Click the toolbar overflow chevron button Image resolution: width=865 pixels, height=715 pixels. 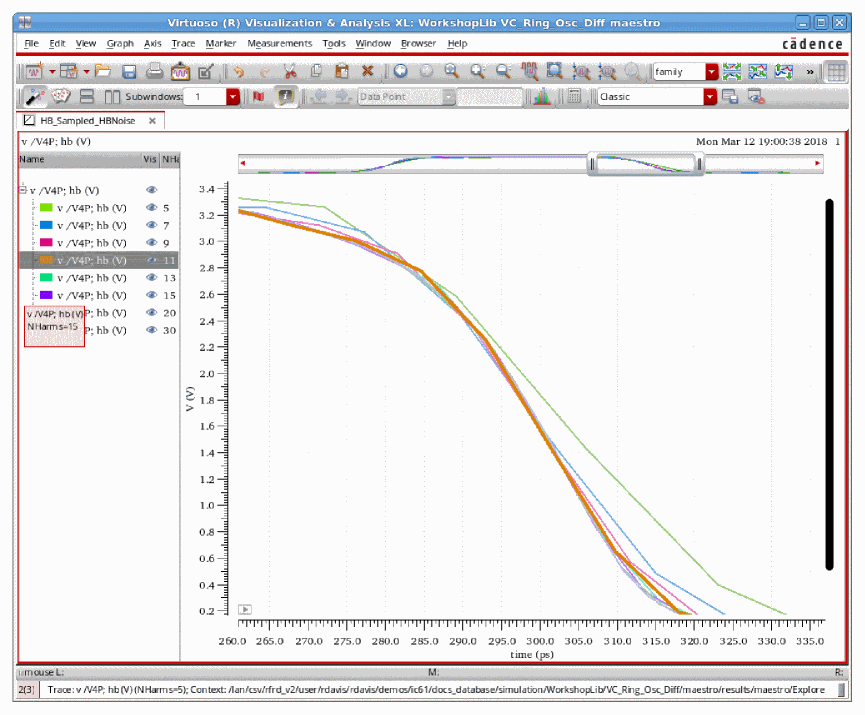tap(810, 72)
